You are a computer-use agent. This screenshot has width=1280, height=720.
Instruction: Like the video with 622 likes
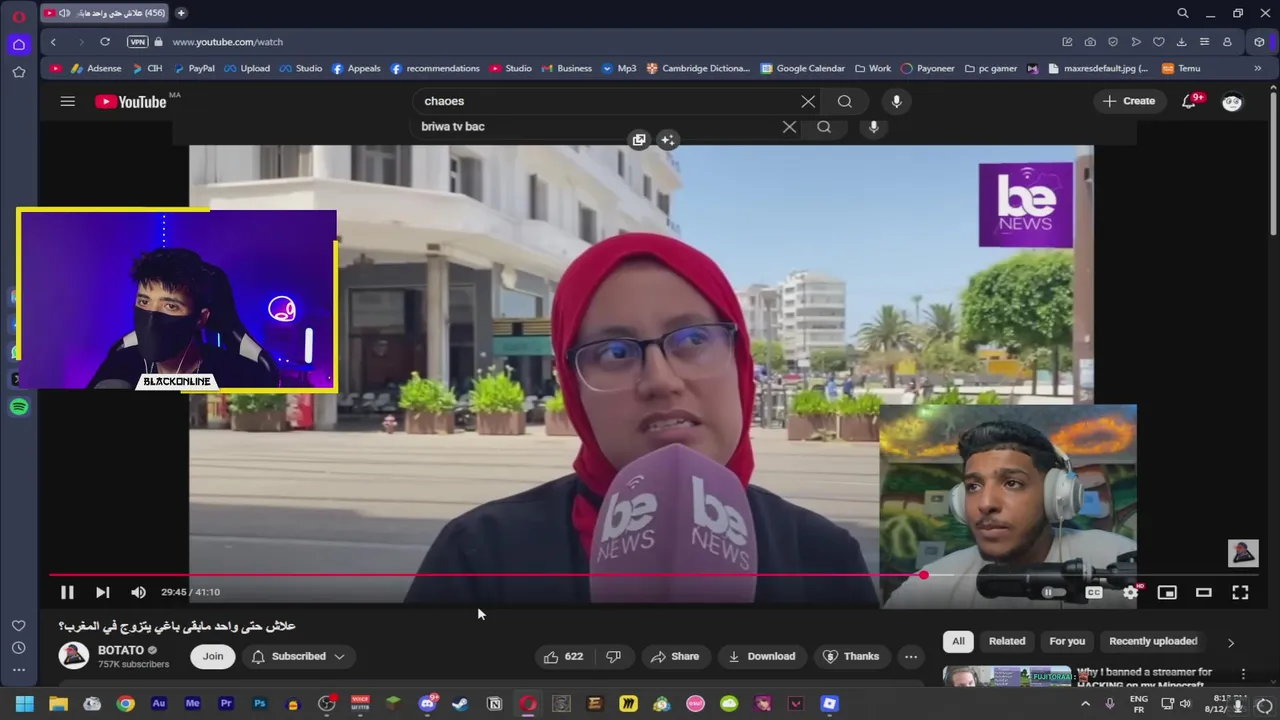tap(563, 656)
